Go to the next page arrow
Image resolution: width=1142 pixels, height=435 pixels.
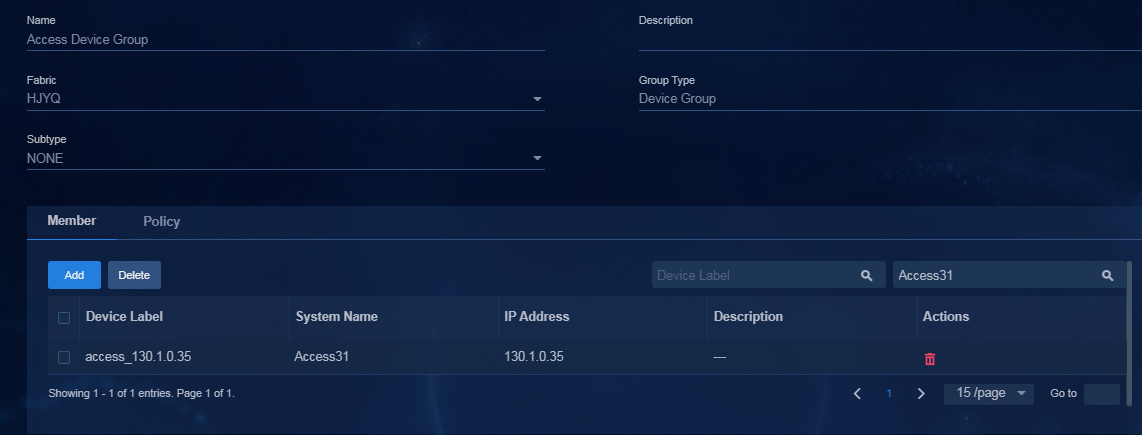(921, 393)
